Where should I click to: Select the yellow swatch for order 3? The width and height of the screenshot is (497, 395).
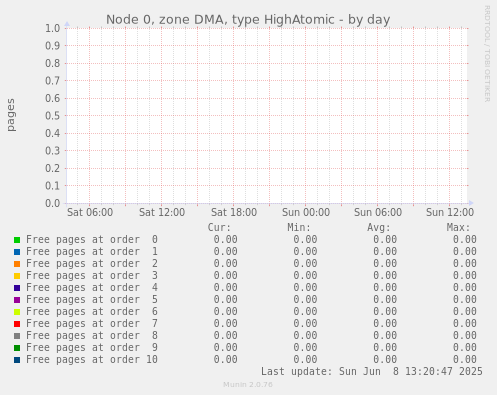click(17, 276)
